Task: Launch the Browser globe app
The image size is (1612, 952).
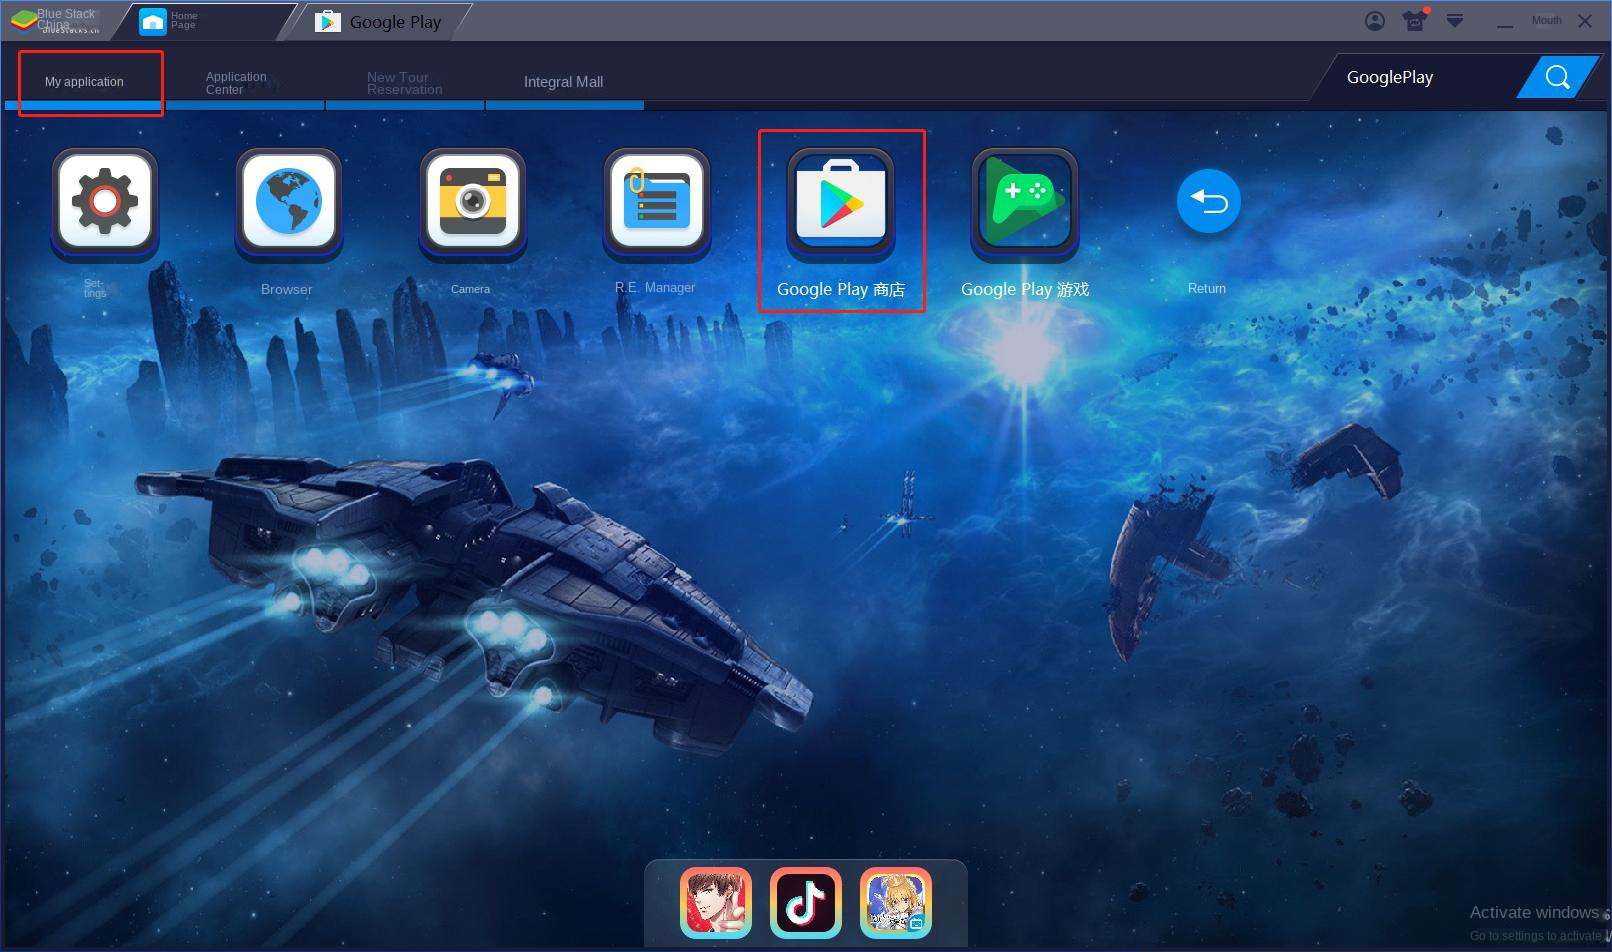Action: click(288, 201)
